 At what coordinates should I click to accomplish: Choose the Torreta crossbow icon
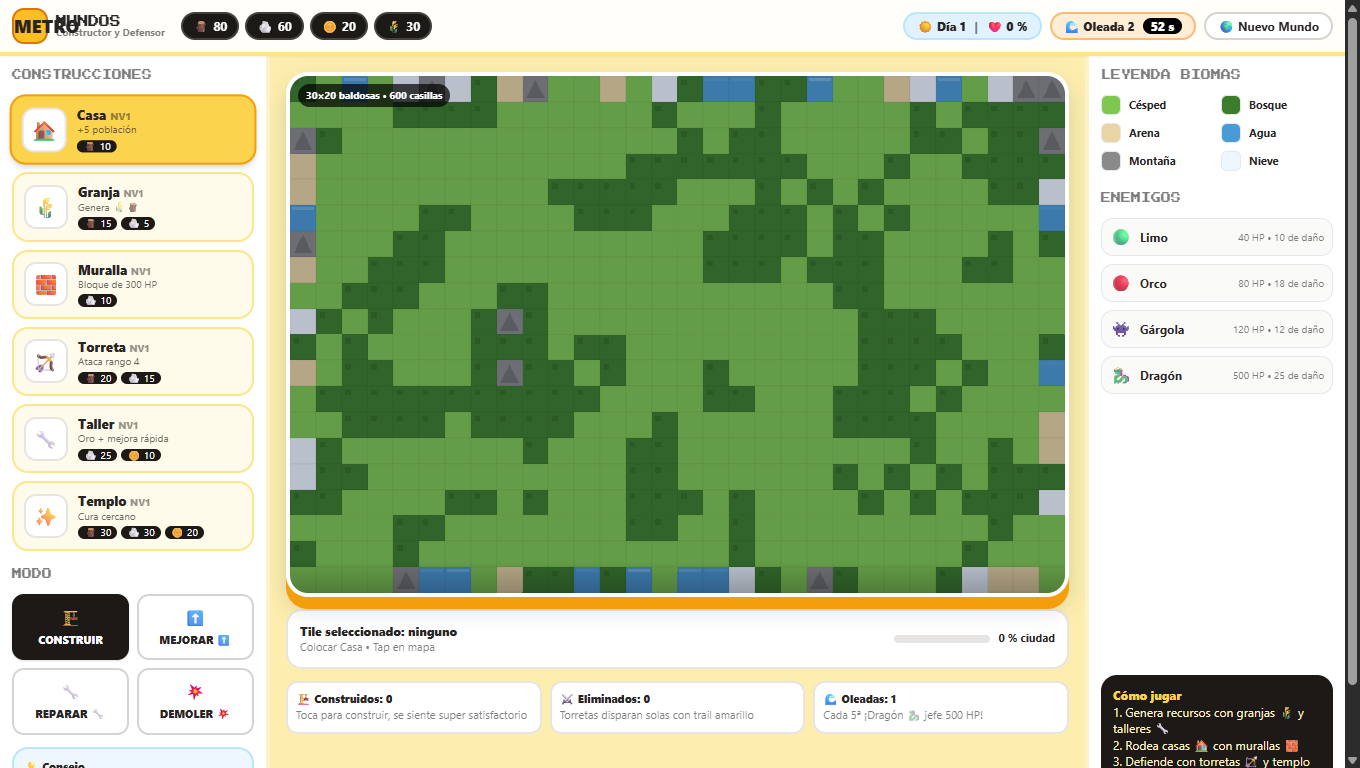click(45, 361)
